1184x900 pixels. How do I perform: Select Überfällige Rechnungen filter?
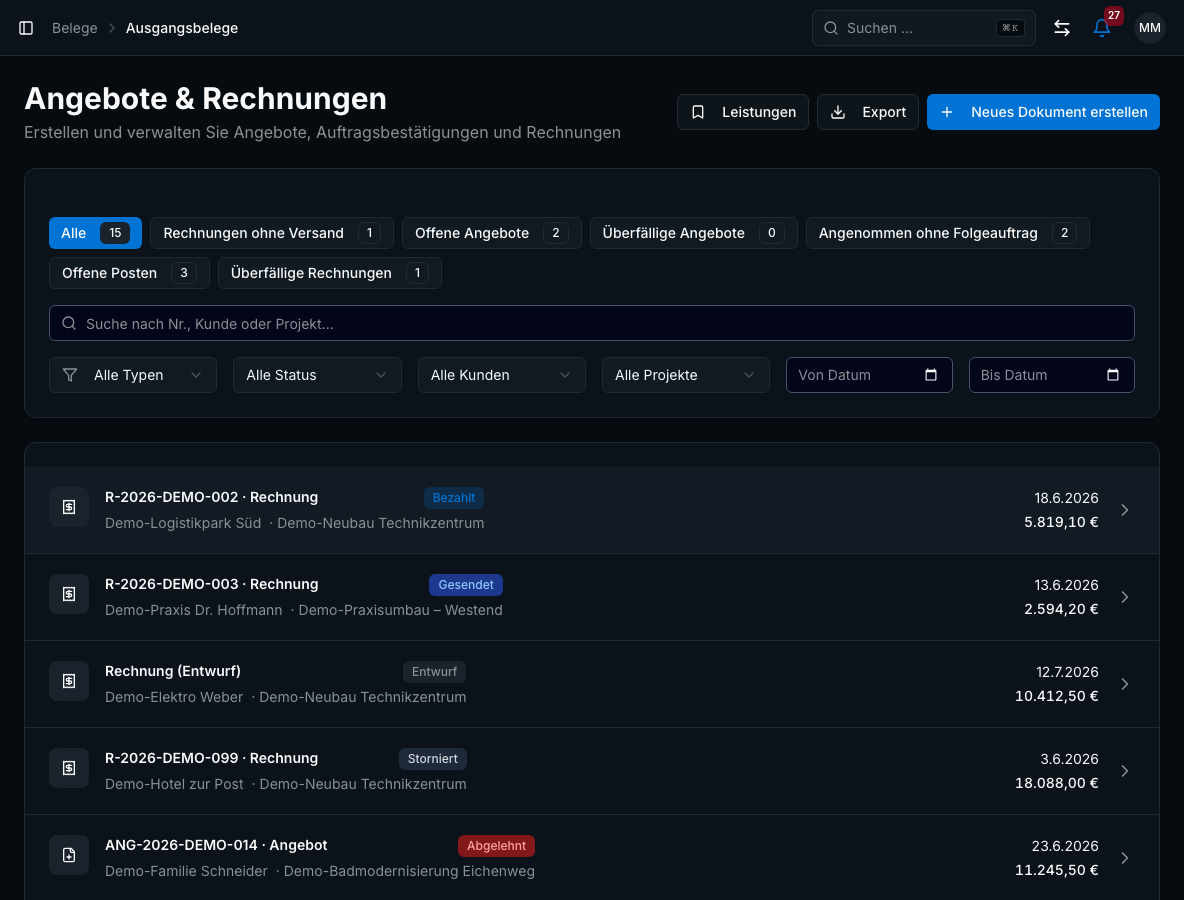point(329,273)
